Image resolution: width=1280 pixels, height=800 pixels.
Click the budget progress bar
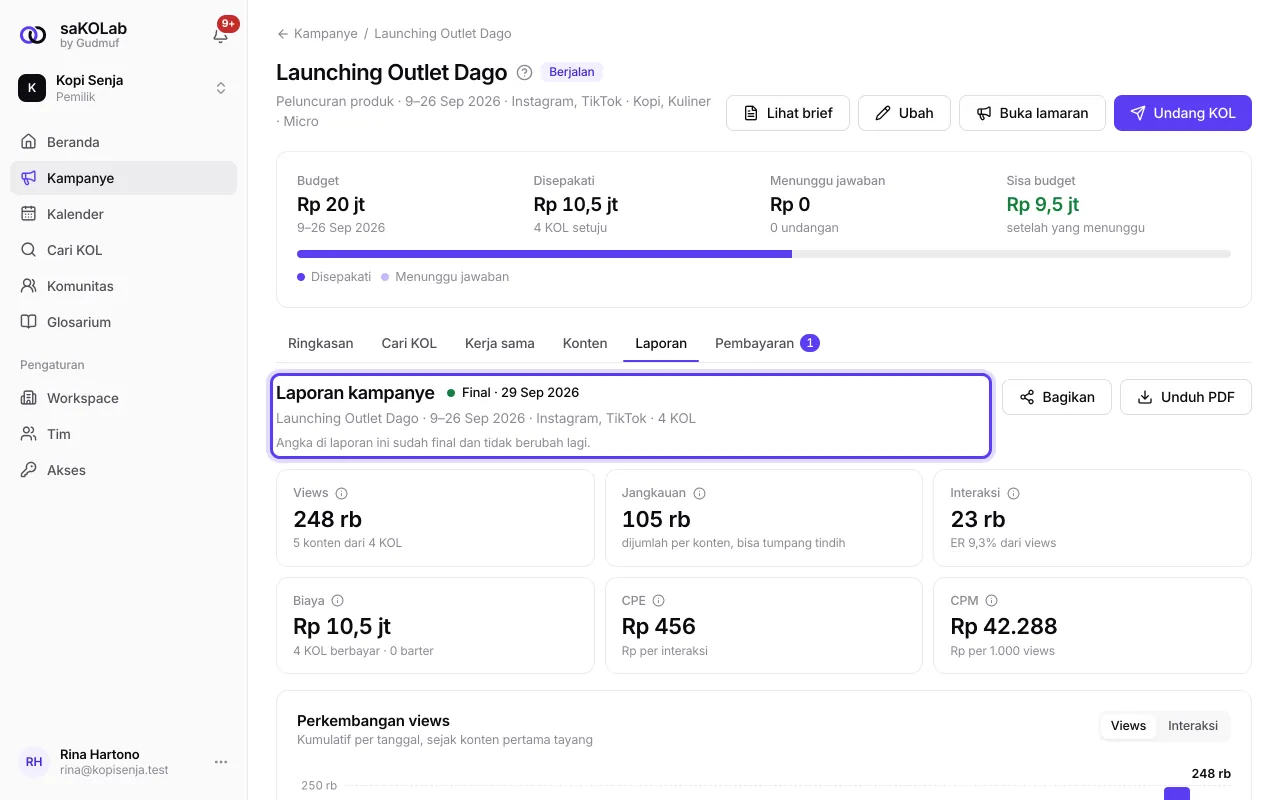point(764,254)
